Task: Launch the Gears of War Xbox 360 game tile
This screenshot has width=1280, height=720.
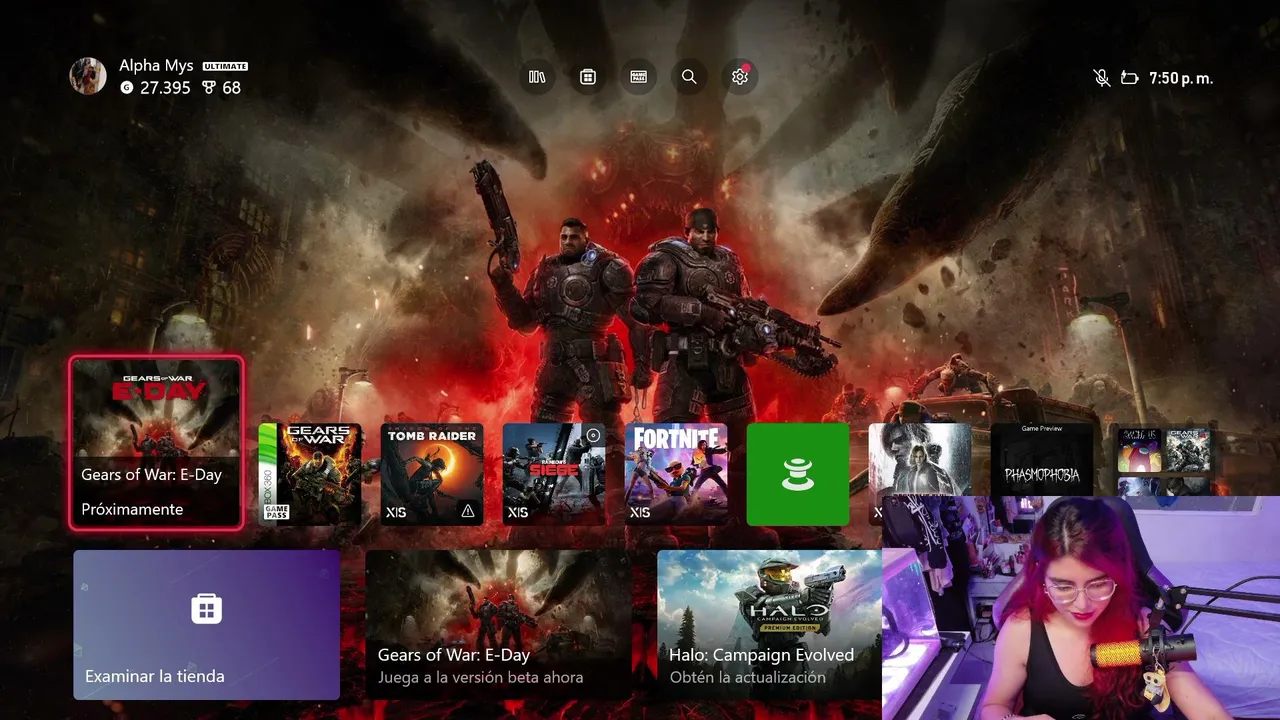Action: pos(310,474)
